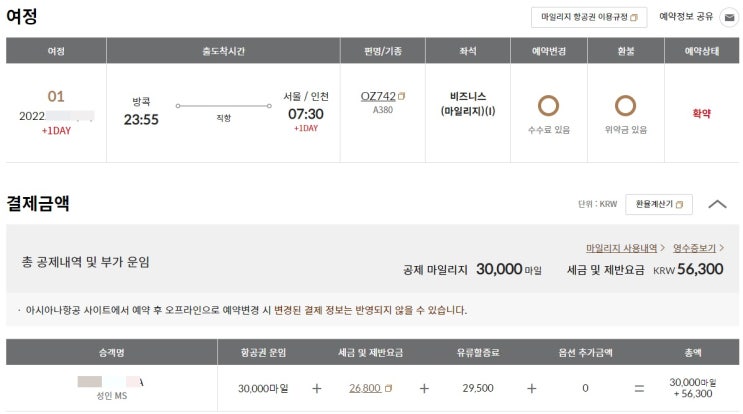Collapse the 결제금액 section with chevron

(x=717, y=204)
